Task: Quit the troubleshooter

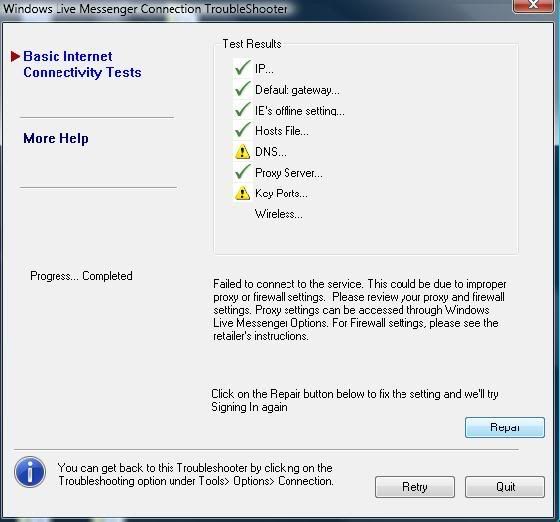Action: point(505,487)
